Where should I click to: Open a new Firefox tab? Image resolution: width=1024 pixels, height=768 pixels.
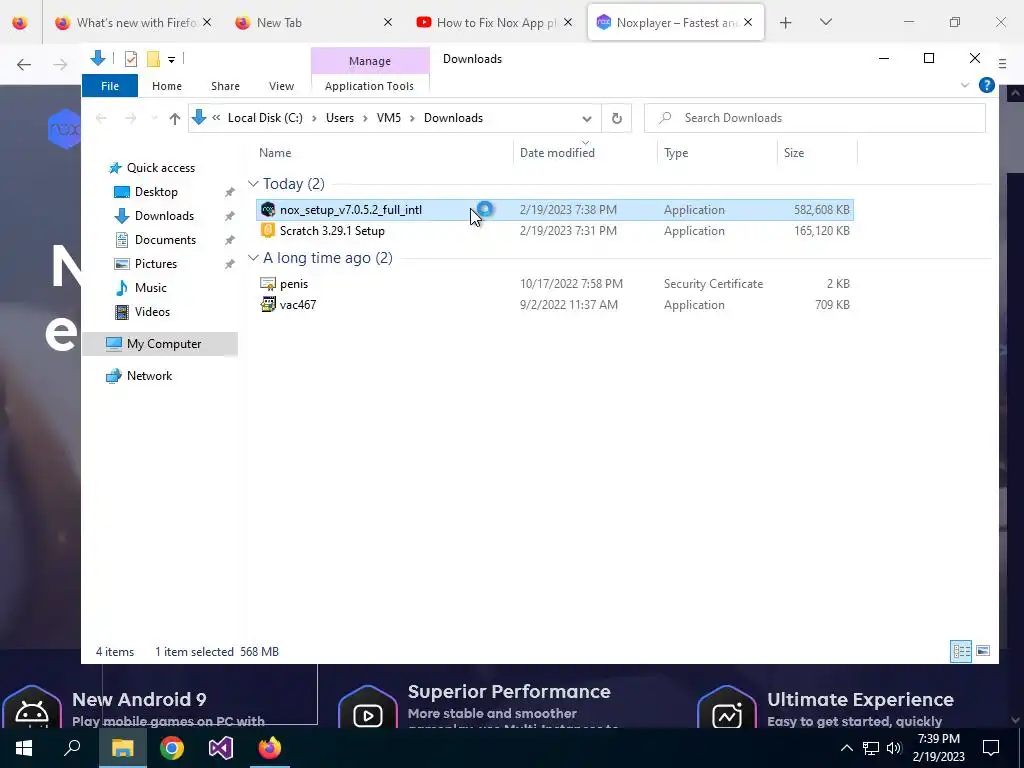(x=786, y=23)
